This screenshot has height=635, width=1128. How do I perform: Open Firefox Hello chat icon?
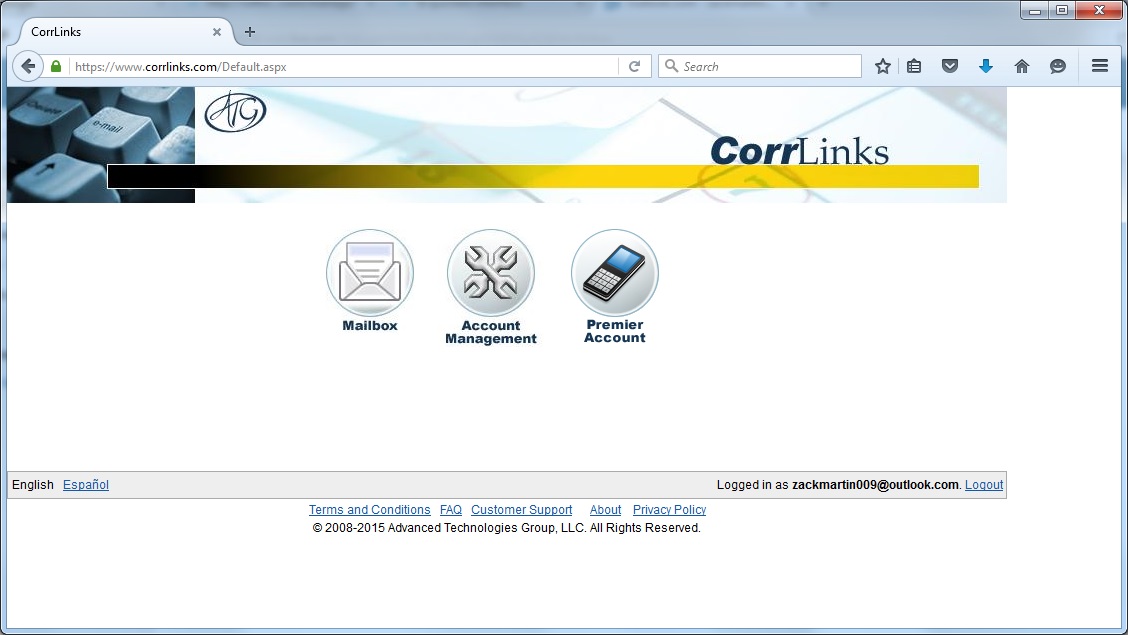pos(1058,66)
